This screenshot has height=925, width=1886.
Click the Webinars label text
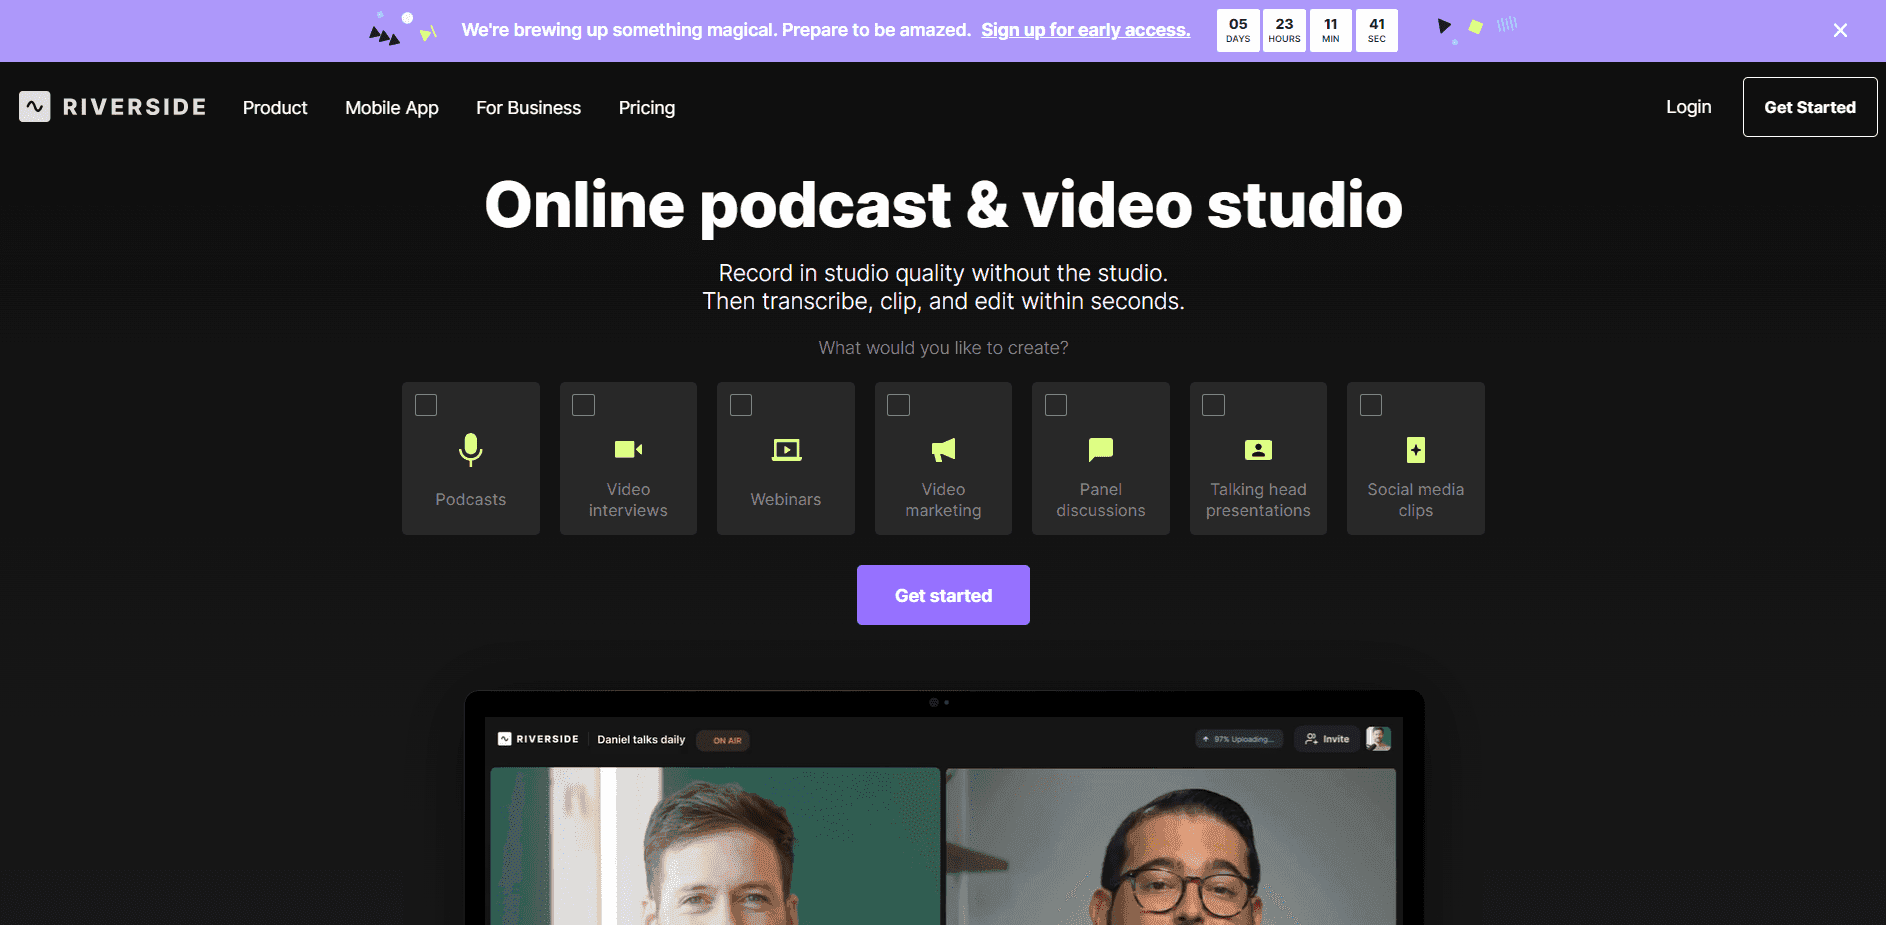coord(786,499)
